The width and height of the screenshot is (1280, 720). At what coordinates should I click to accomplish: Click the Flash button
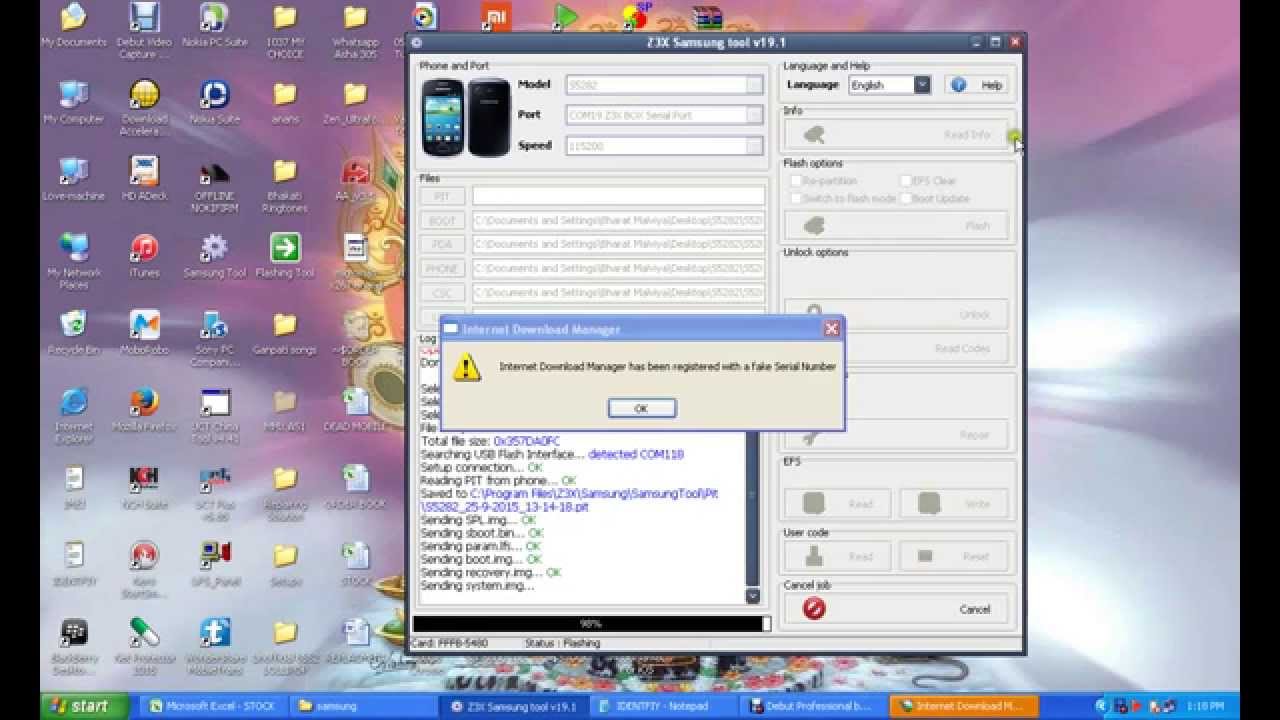[x=897, y=226]
